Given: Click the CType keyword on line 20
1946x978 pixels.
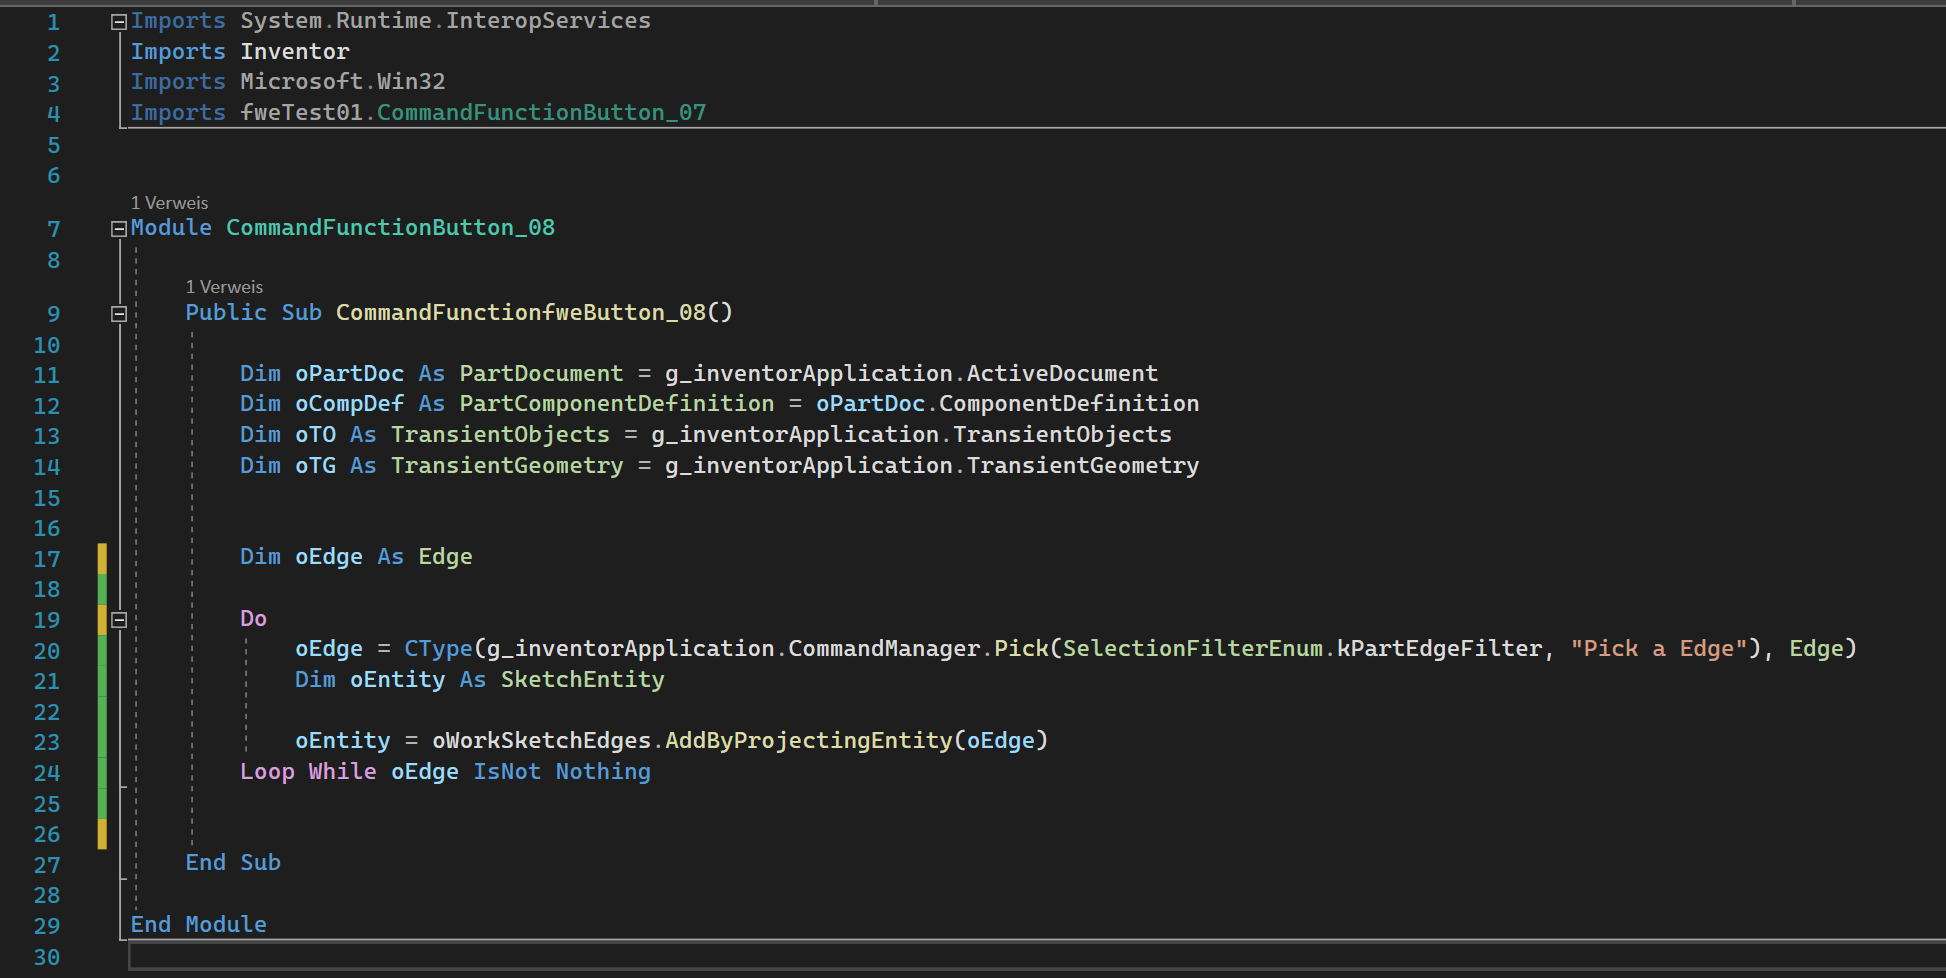Looking at the screenshot, I should 437,649.
